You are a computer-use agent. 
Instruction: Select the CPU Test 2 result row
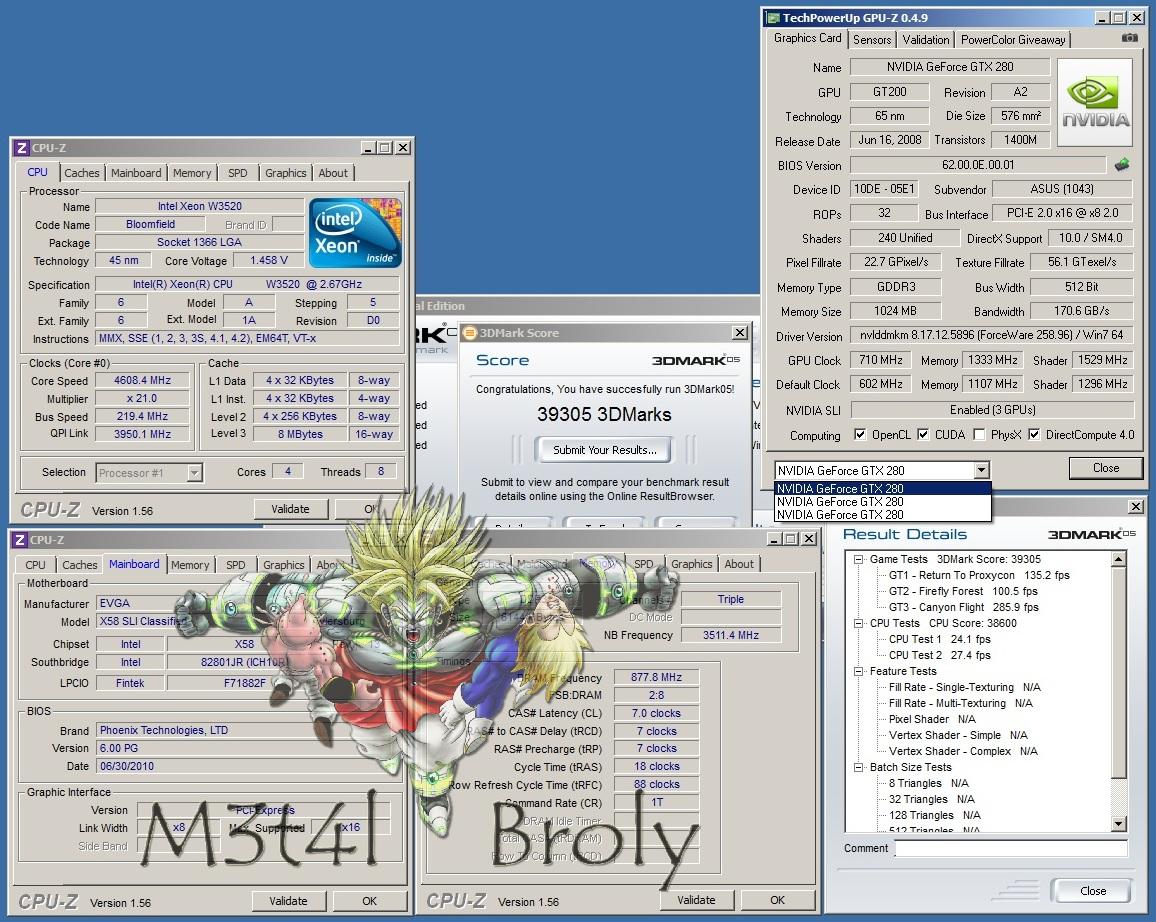tap(939, 655)
